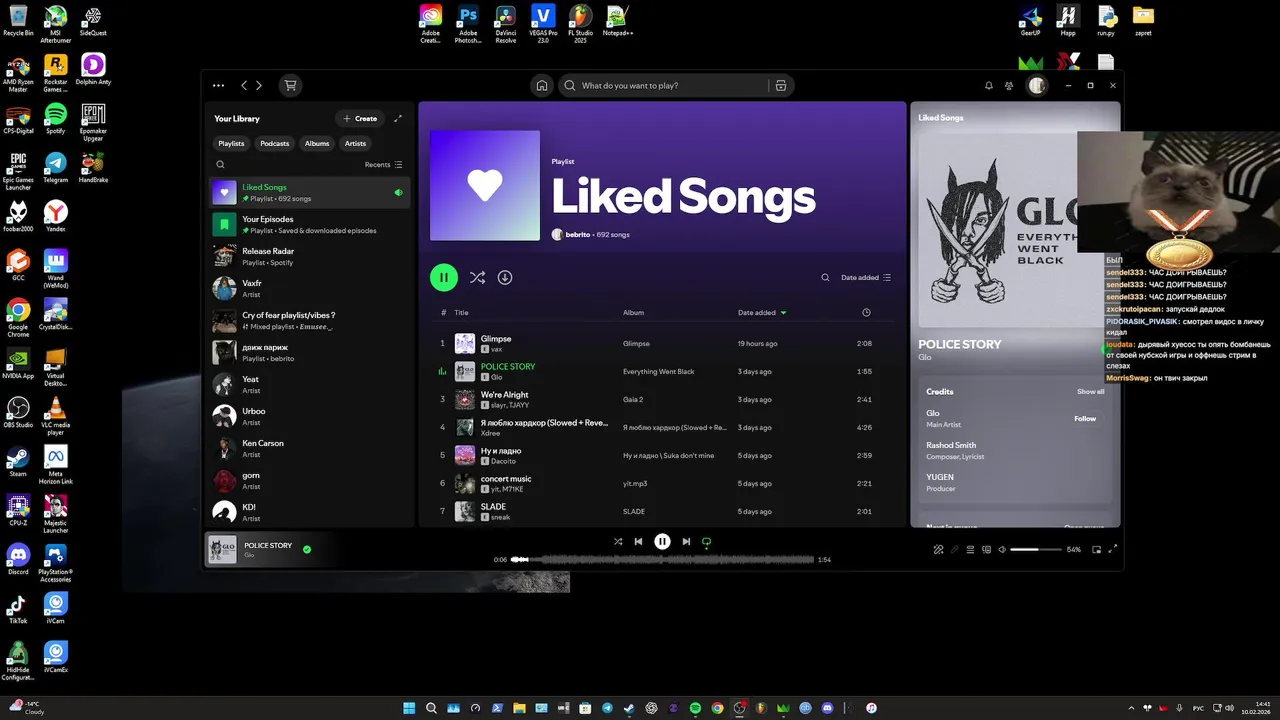Viewport: 1280px width, 720px height.
Task: Open the Vaxfr artist entry
Action: coord(310,289)
